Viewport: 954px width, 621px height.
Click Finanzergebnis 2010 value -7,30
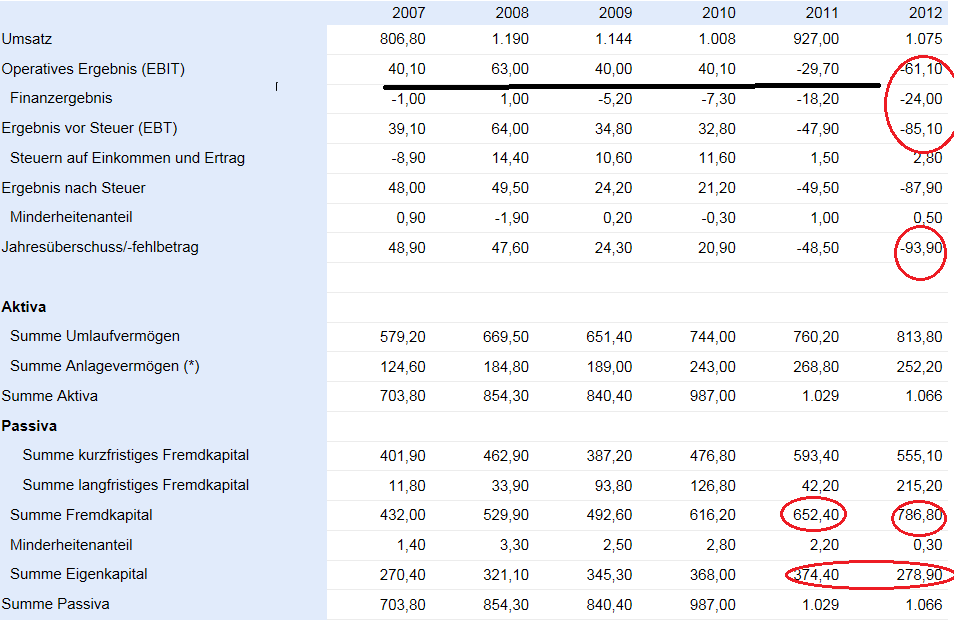pyautogui.click(x=717, y=99)
